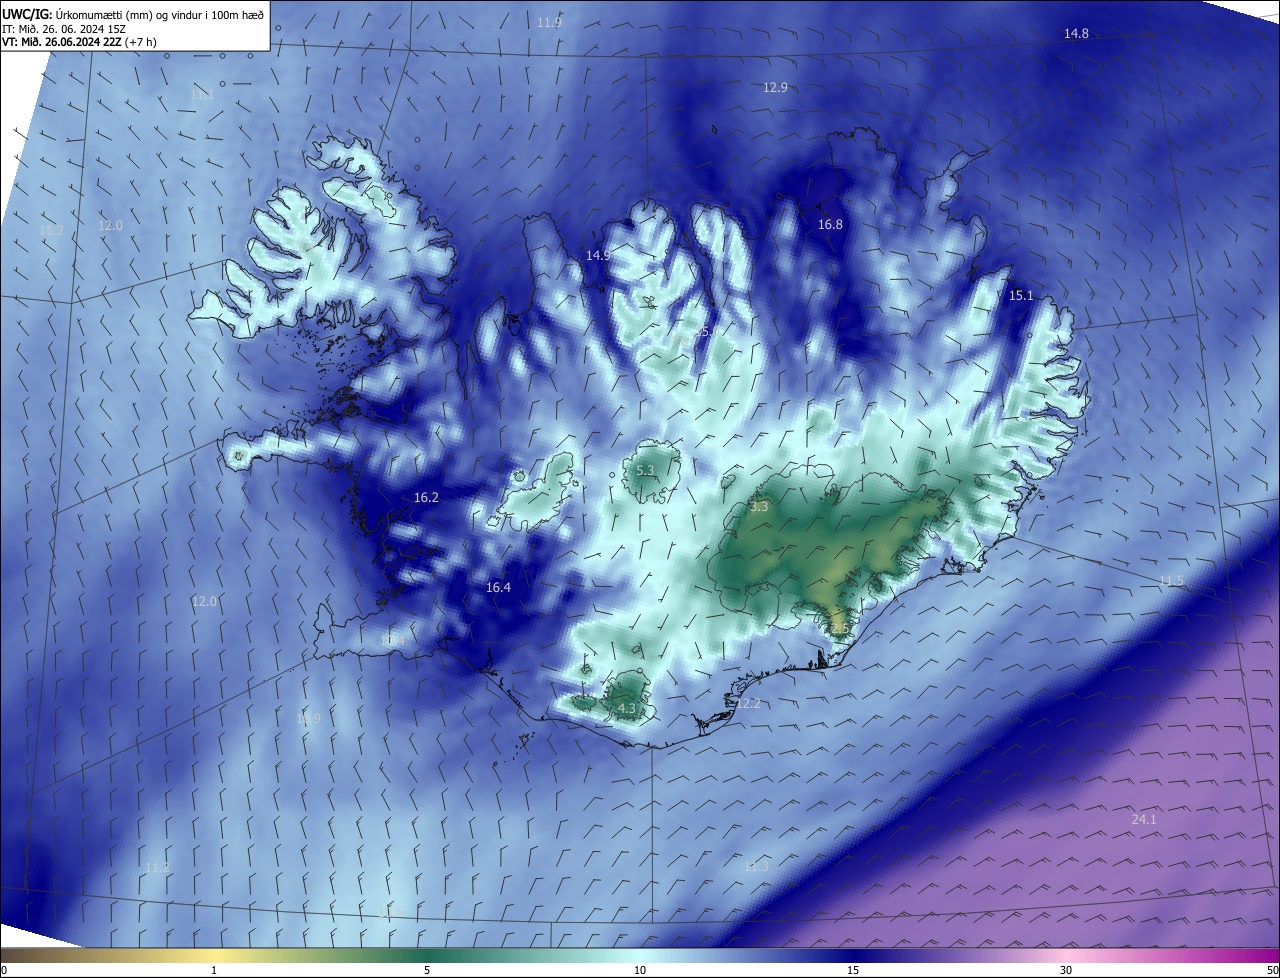Select the 15.1 value label
This screenshot has width=1280, height=978.
(x=1021, y=296)
